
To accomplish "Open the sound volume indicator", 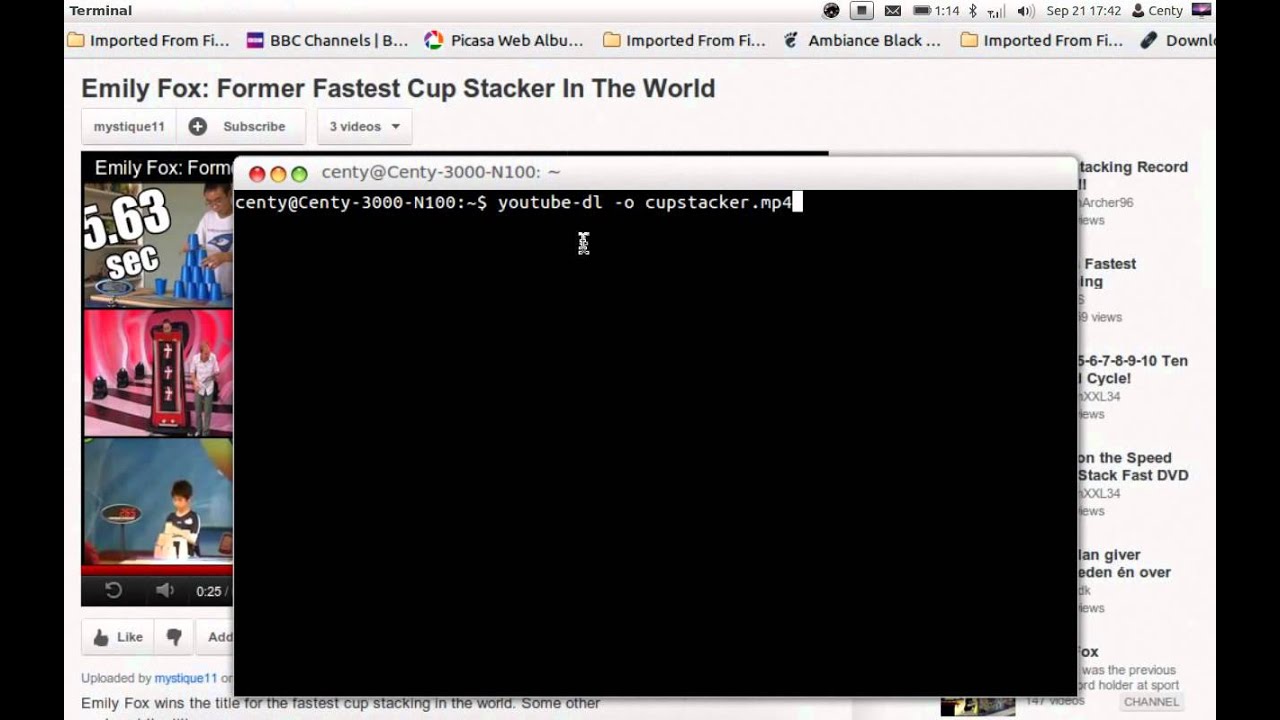I will [1025, 11].
